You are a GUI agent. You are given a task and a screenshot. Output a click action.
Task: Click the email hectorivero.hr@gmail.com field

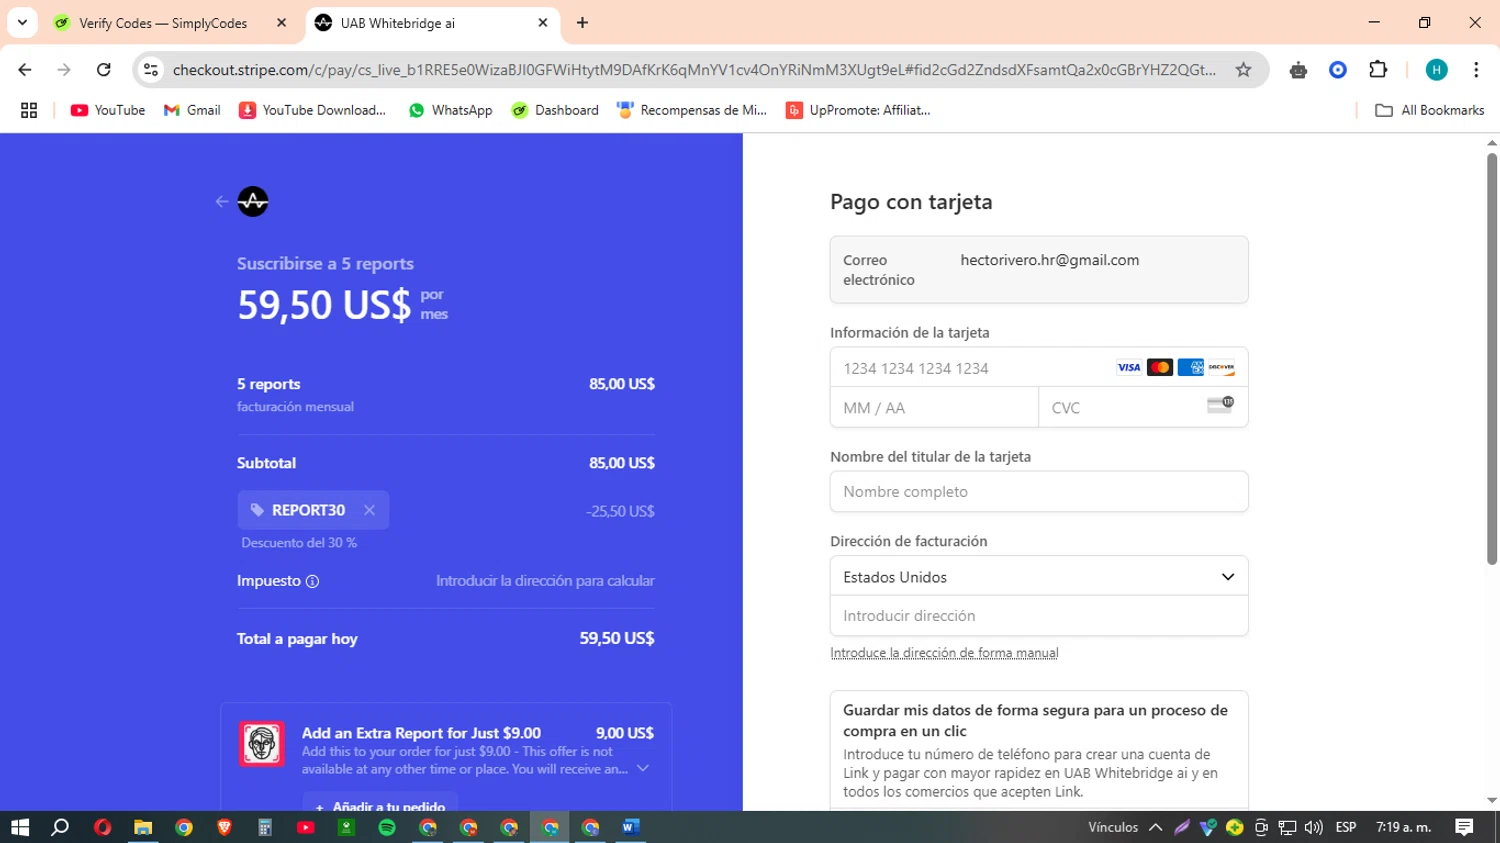(1039, 270)
